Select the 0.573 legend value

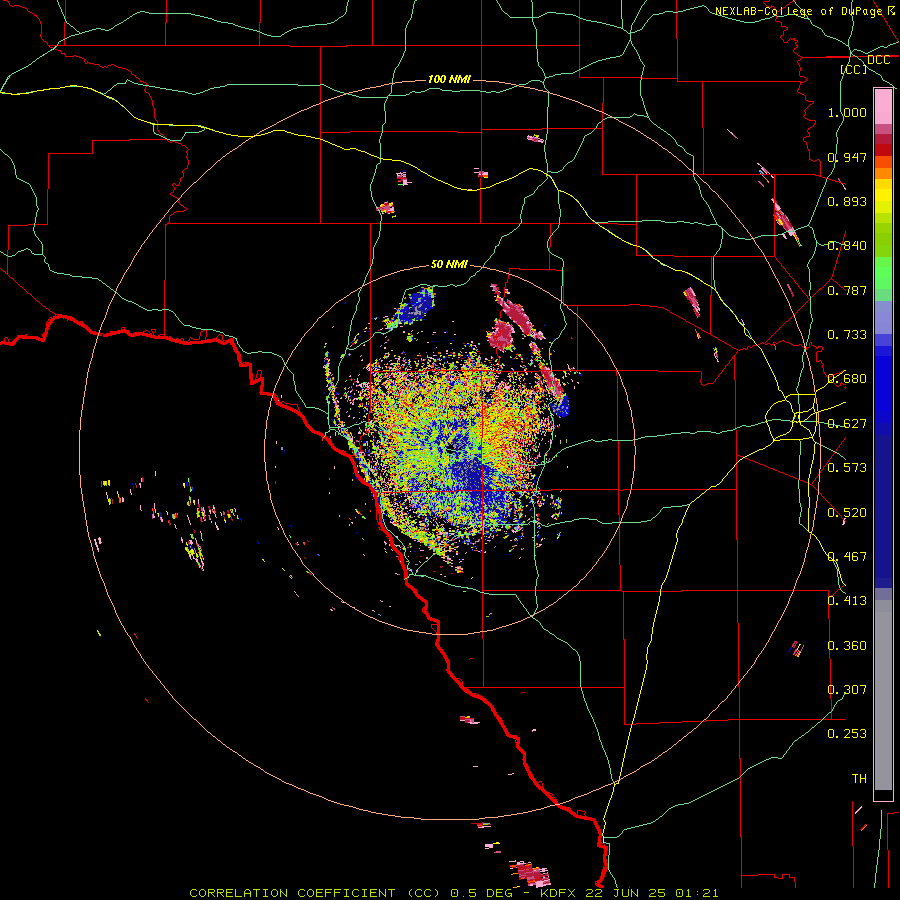(847, 467)
